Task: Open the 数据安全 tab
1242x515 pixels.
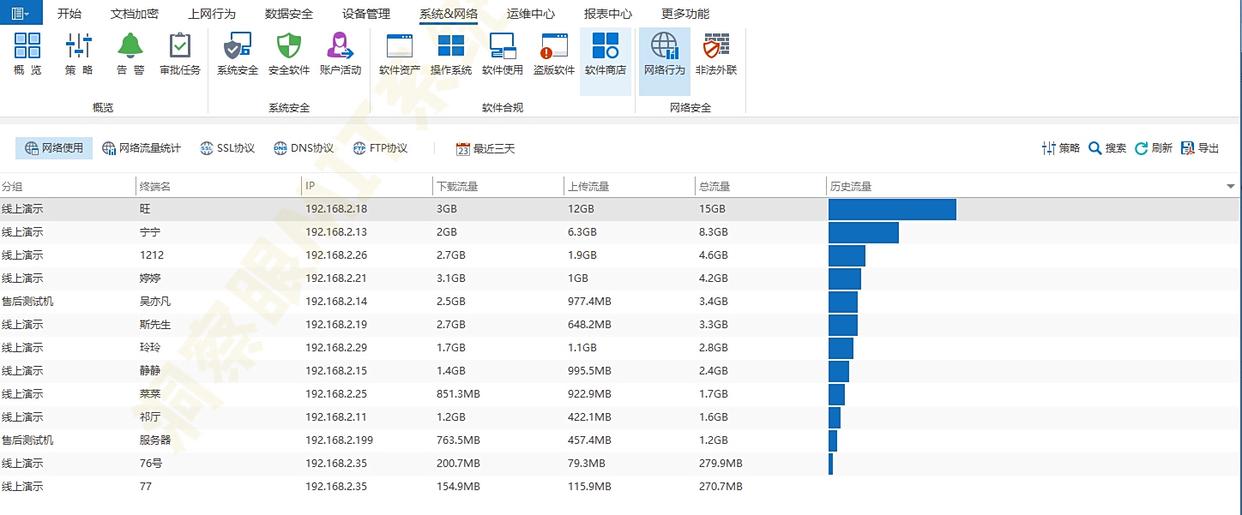Action: pos(289,13)
